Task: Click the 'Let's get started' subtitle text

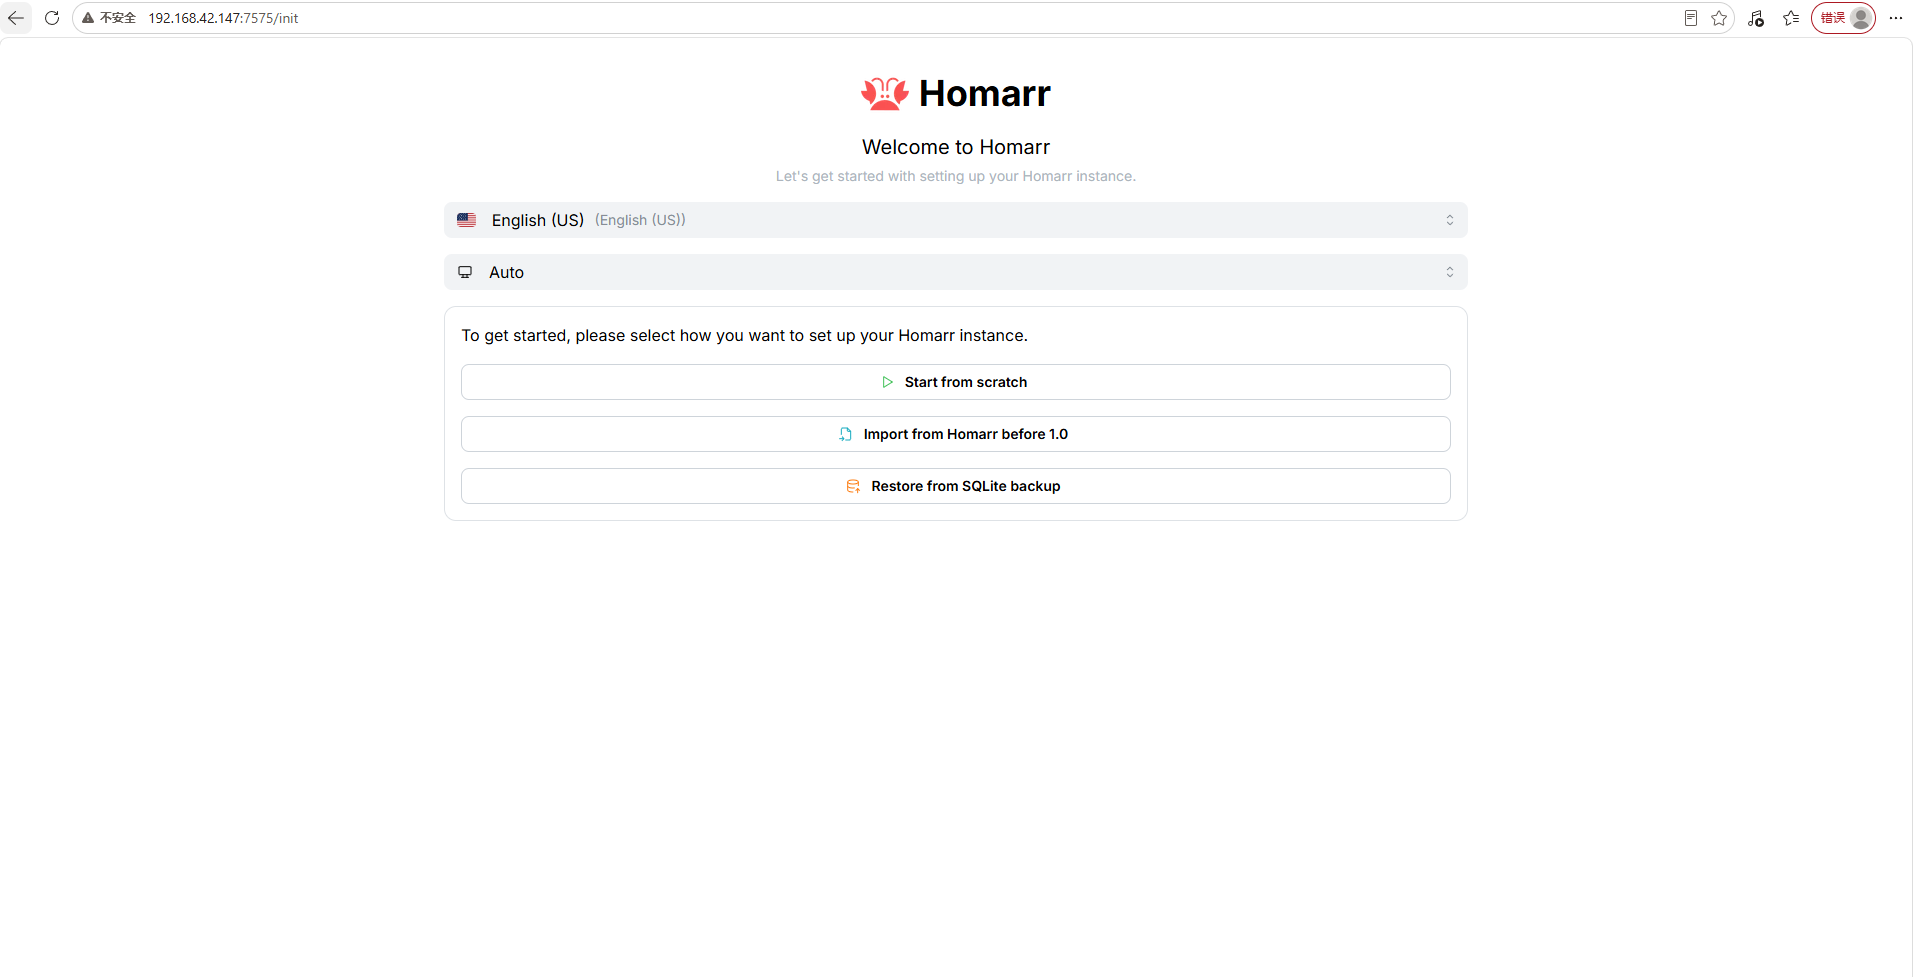Action: [x=956, y=176]
